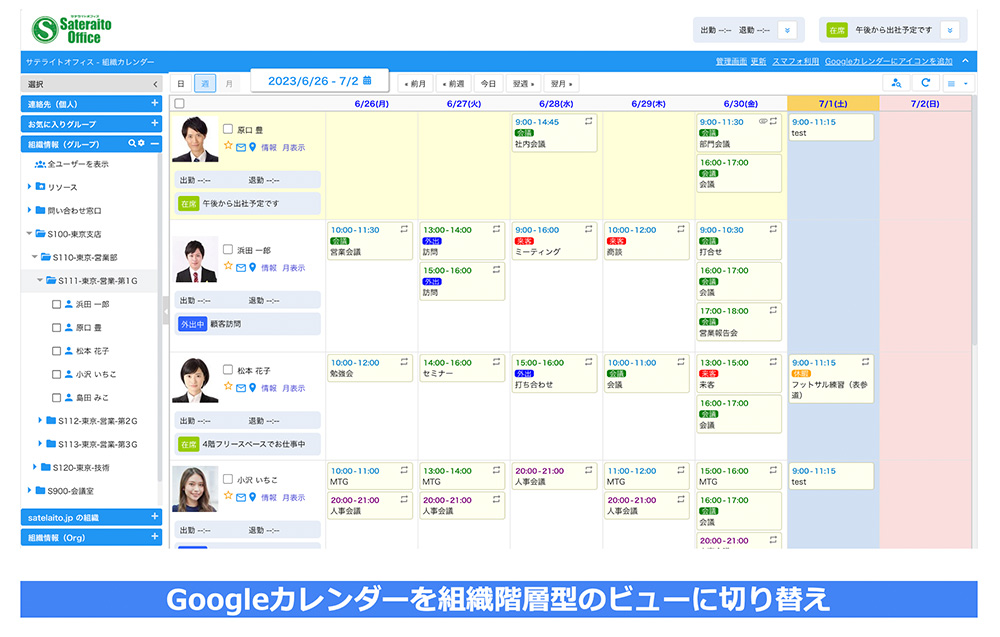The image size is (1000, 637).
Task: Go to next month (翌月)
Action: 561,84
